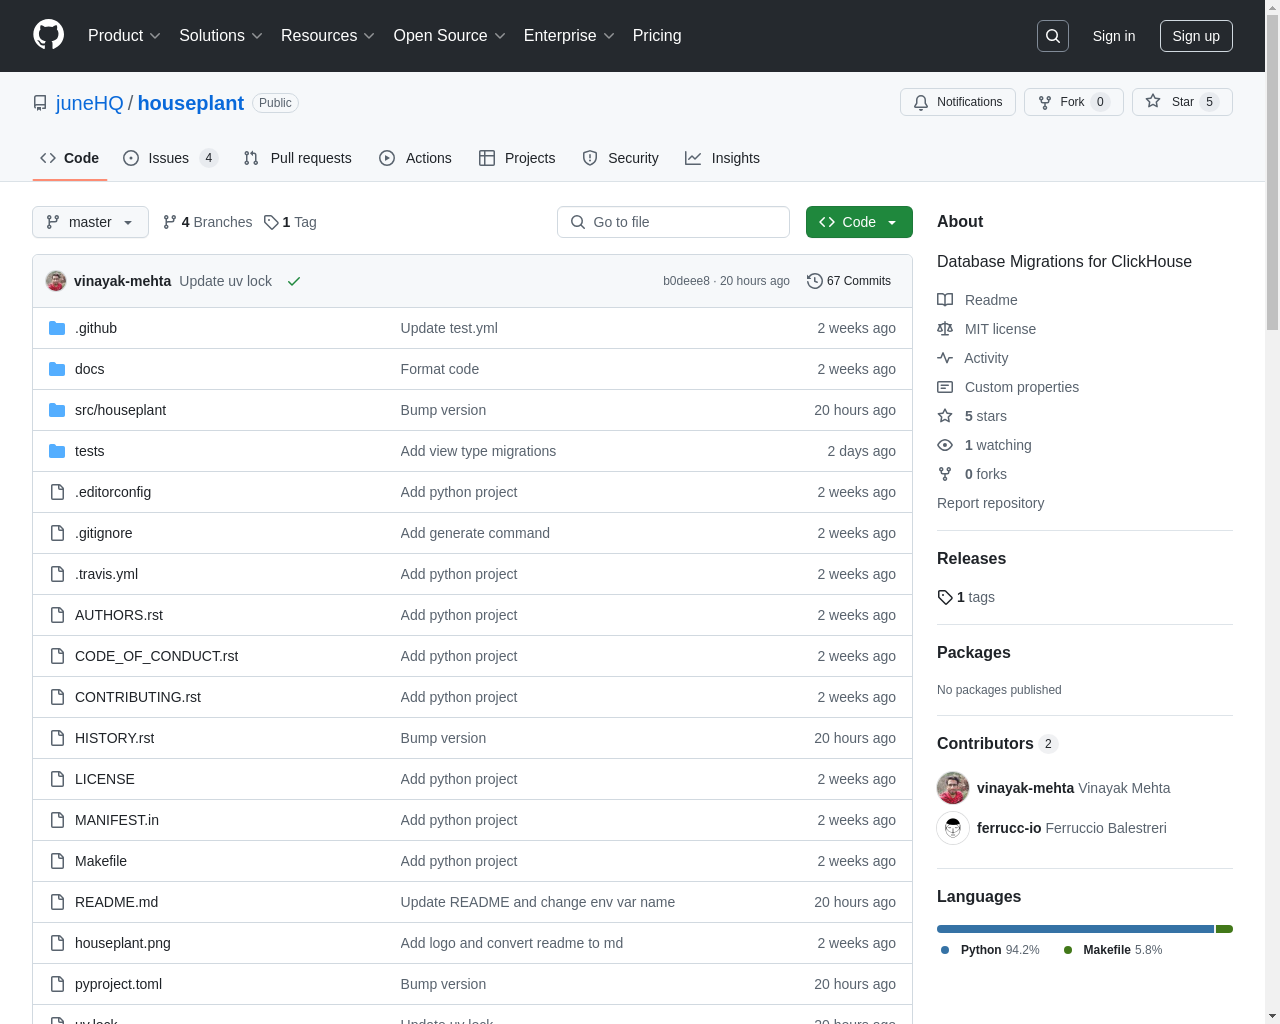Click the Python language color dot
The height and width of the screenshot is (1024, 1280).
[x=945, y=950]
